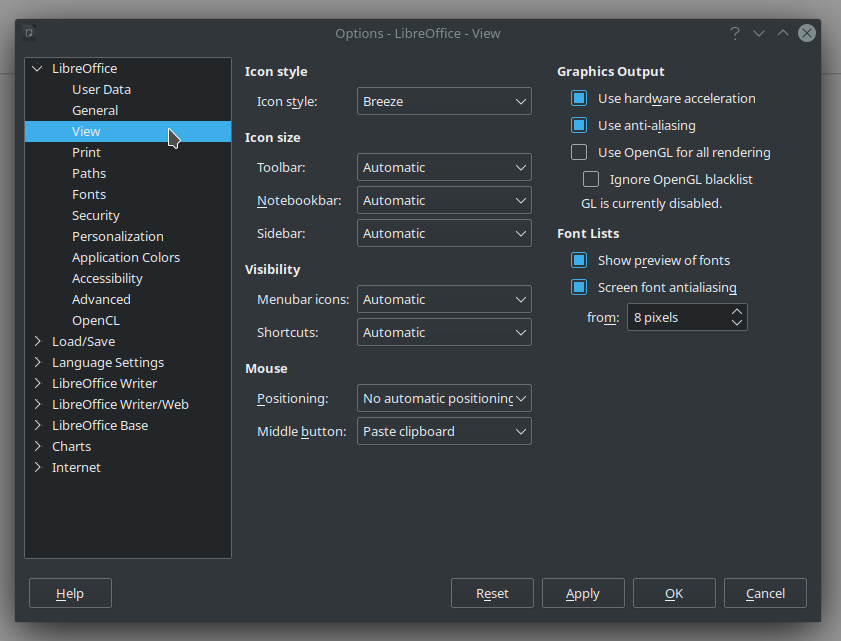Toggle Screen font antialiasing checkbox
Screen dimensions: 841x641
tap(579, 287)
